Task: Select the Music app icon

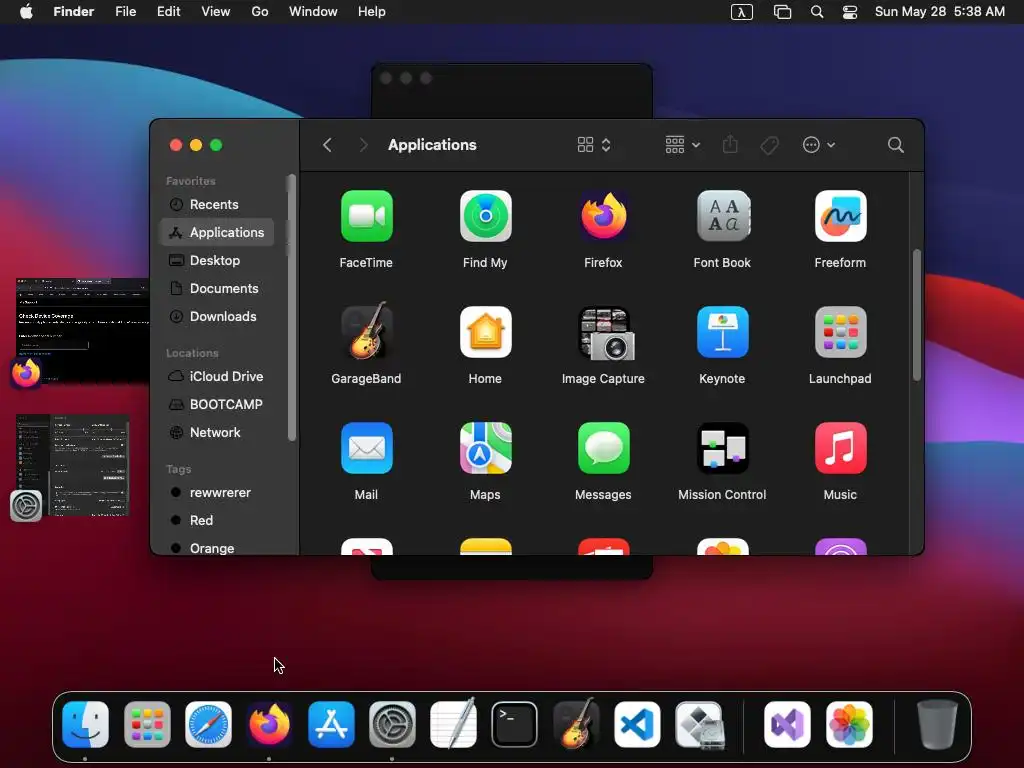Action: coord(840,449)
